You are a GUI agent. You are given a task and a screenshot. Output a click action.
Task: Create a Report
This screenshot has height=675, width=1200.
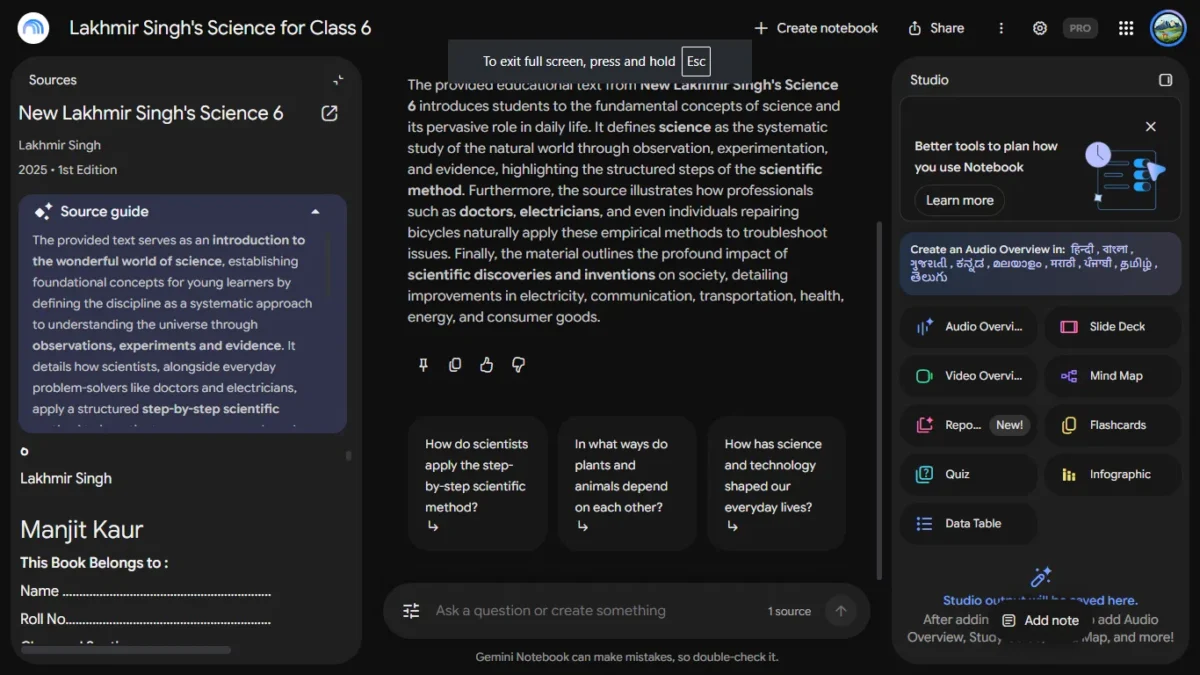(x=969, y=425)
